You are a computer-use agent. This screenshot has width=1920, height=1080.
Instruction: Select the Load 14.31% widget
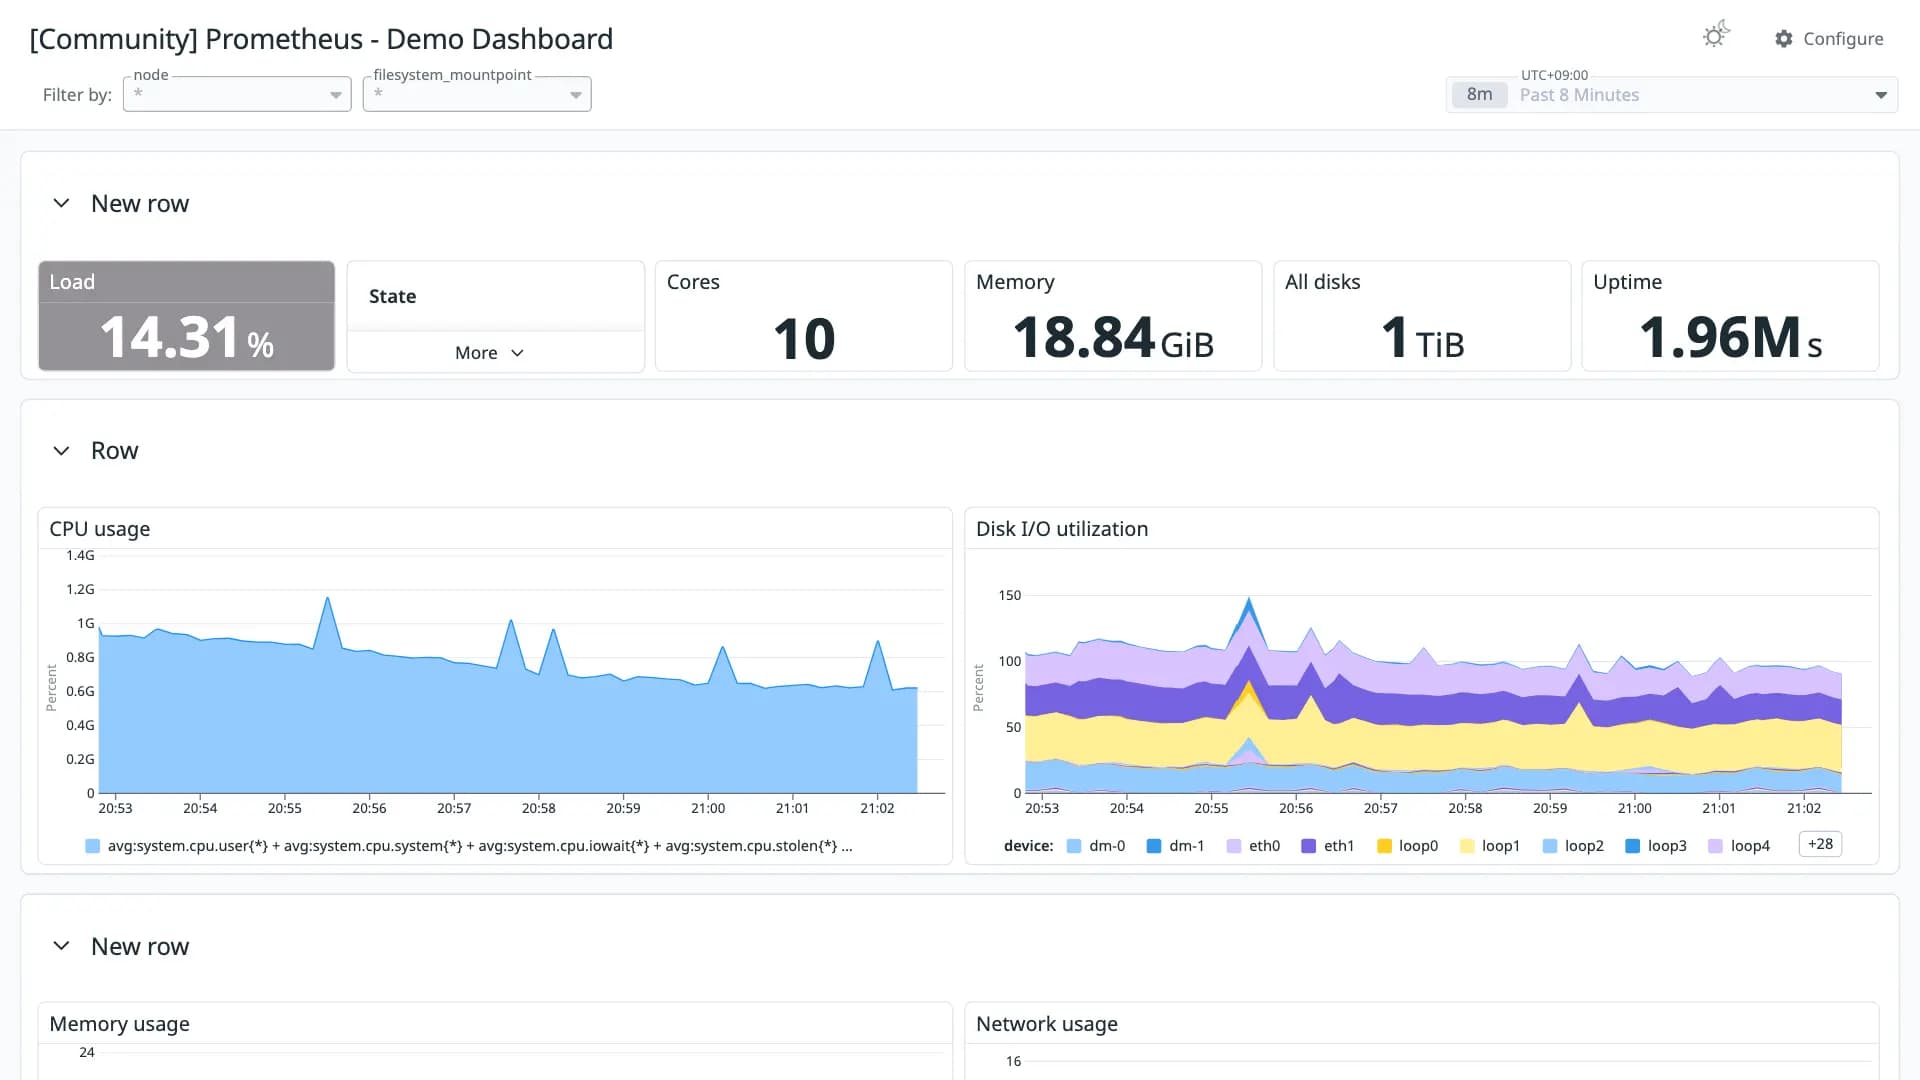[186, 316]
